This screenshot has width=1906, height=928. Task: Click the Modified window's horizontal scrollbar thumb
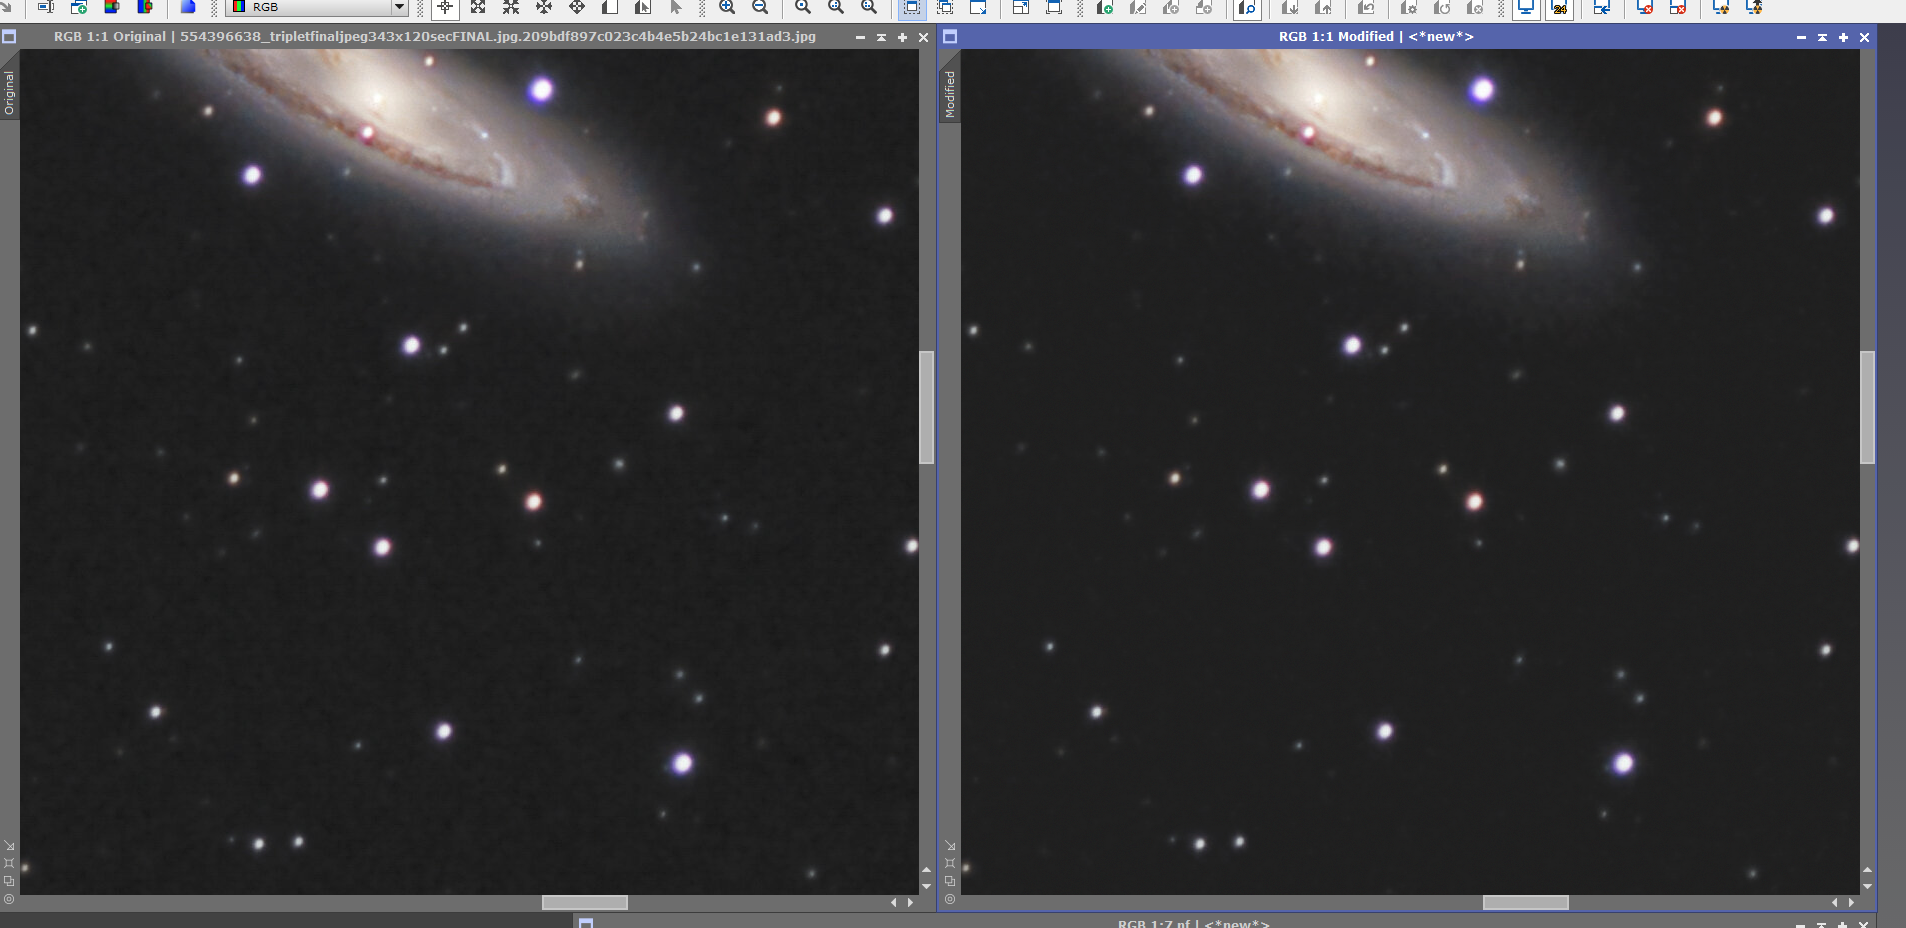[1526, 902]
